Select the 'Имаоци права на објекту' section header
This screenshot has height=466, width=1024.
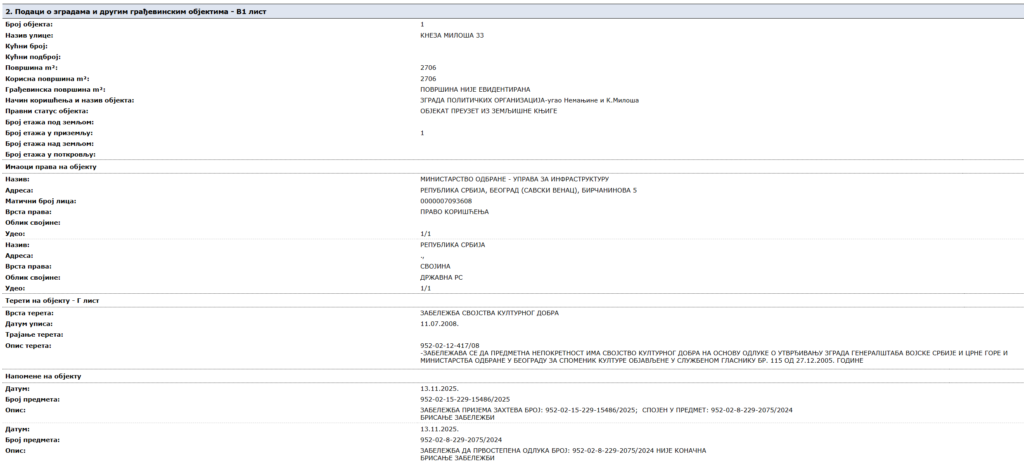(50, 166)
